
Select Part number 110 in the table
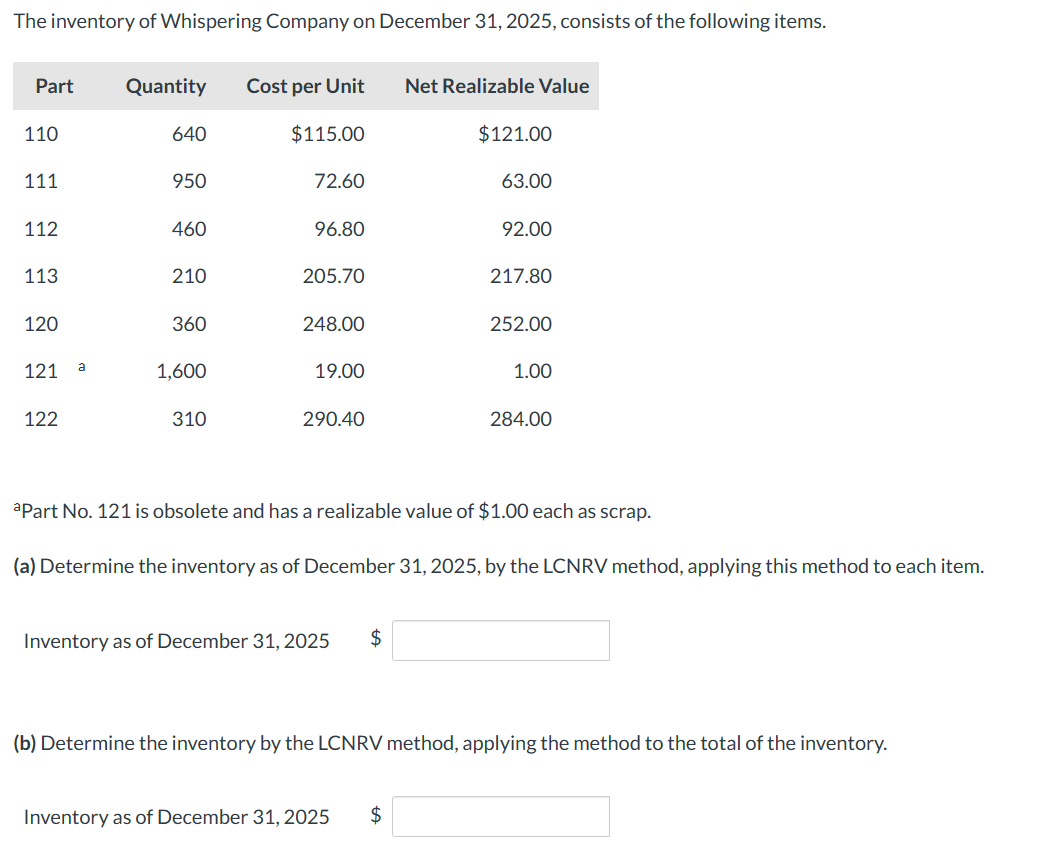coord(40,134)
